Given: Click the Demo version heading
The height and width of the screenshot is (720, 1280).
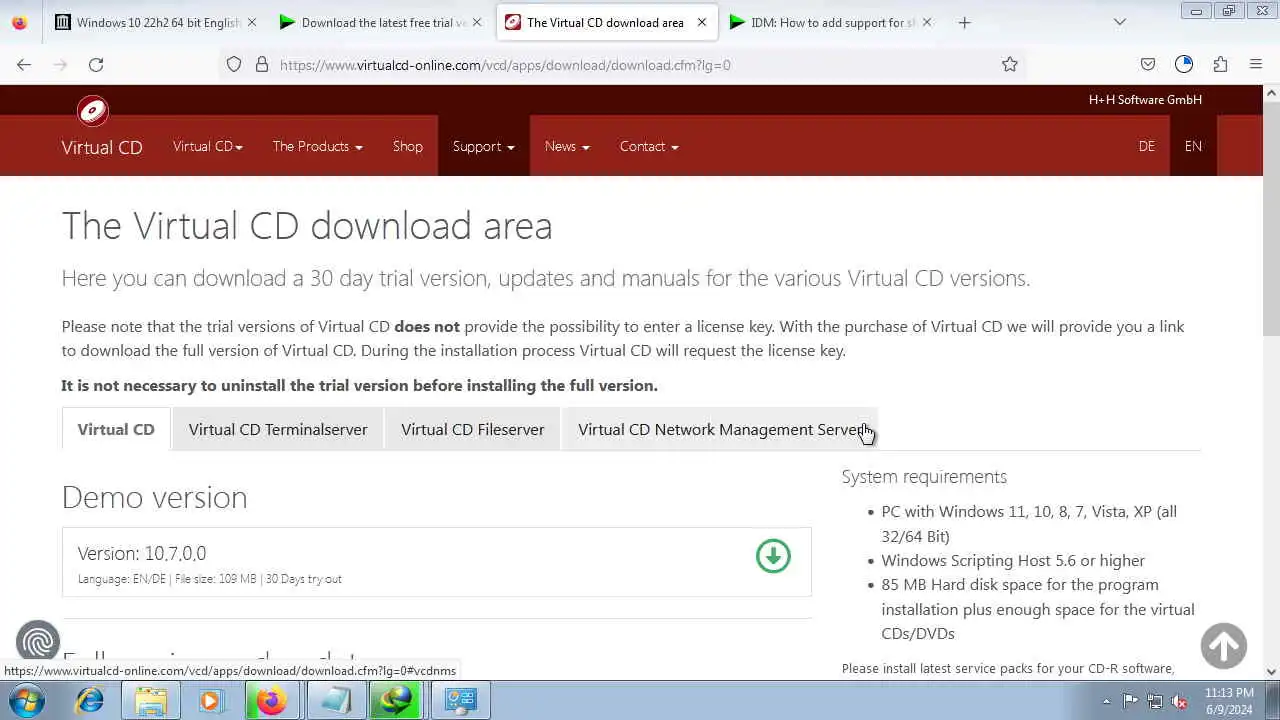Looking at the screenshot, I should click(x=154, y=497).
